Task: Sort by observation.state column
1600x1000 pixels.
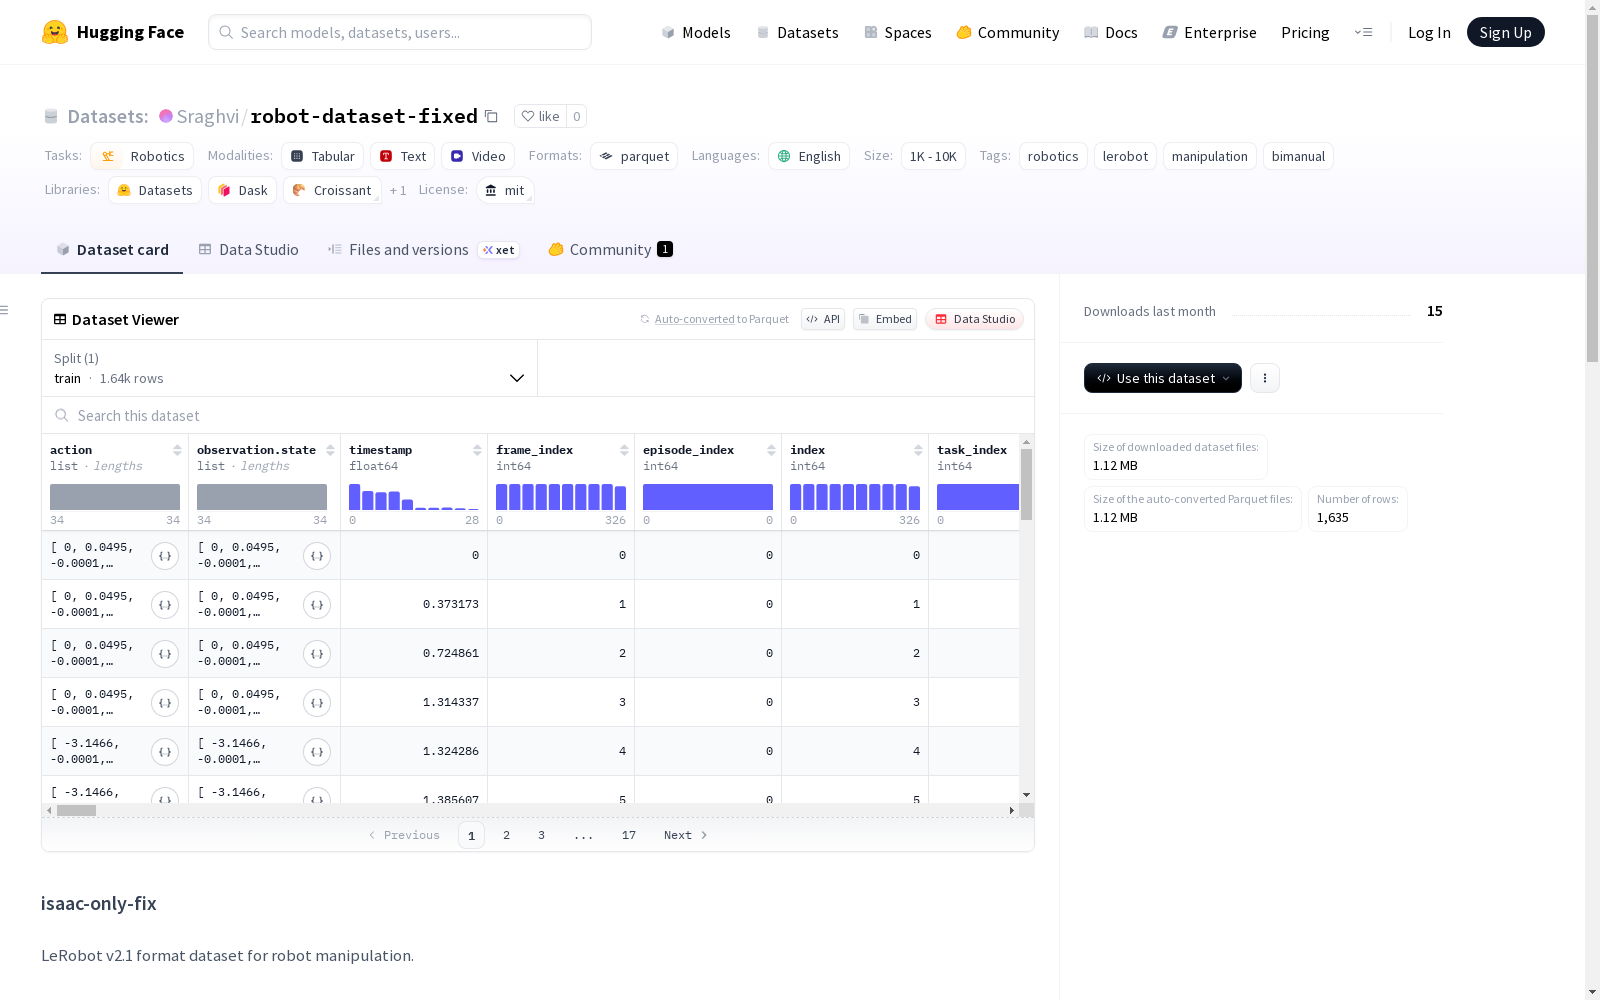Action: coord(330,450)
